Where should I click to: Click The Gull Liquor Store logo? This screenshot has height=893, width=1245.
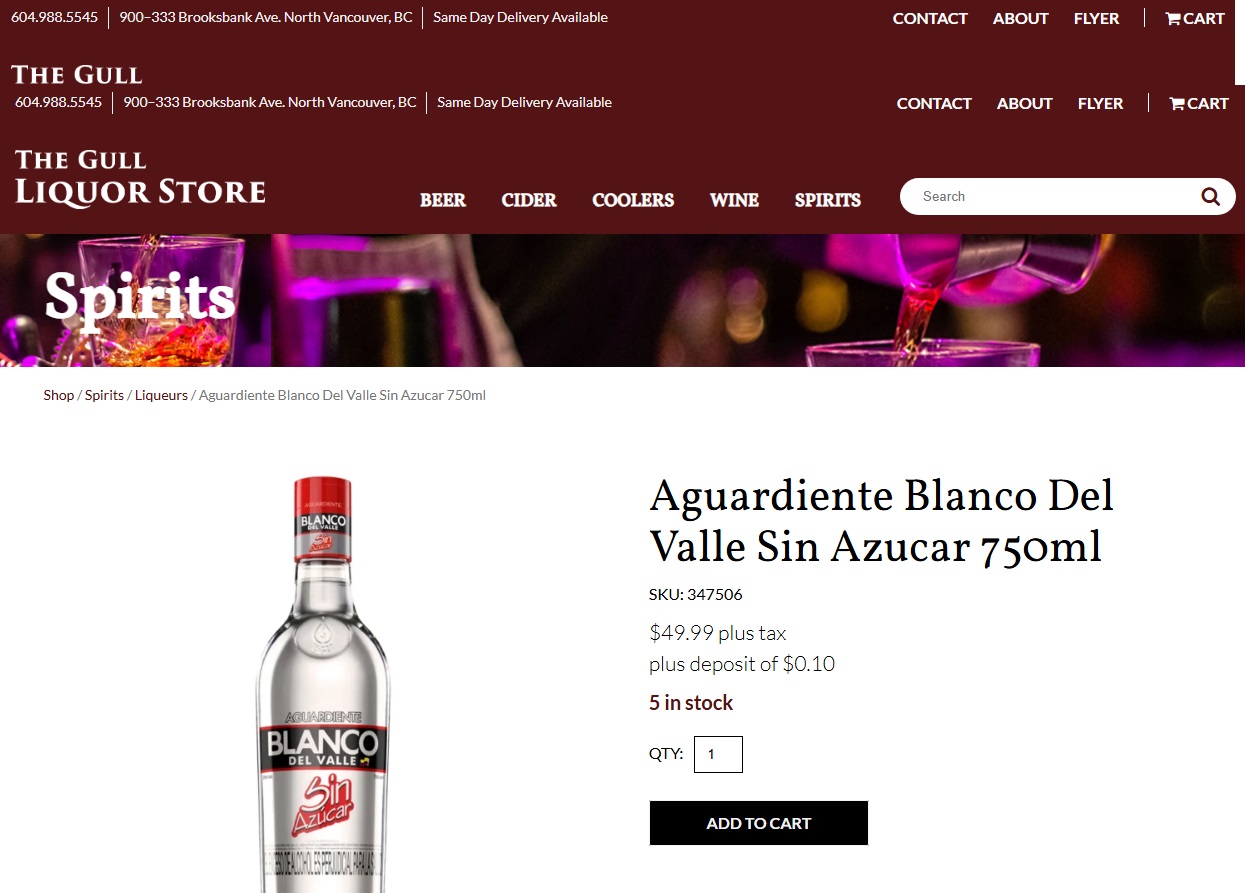140,178
